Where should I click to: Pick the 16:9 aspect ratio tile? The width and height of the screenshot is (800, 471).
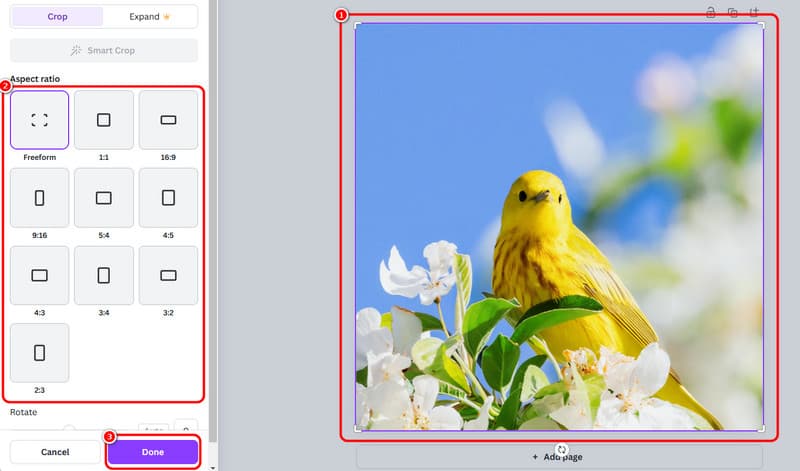coord(168,120)
